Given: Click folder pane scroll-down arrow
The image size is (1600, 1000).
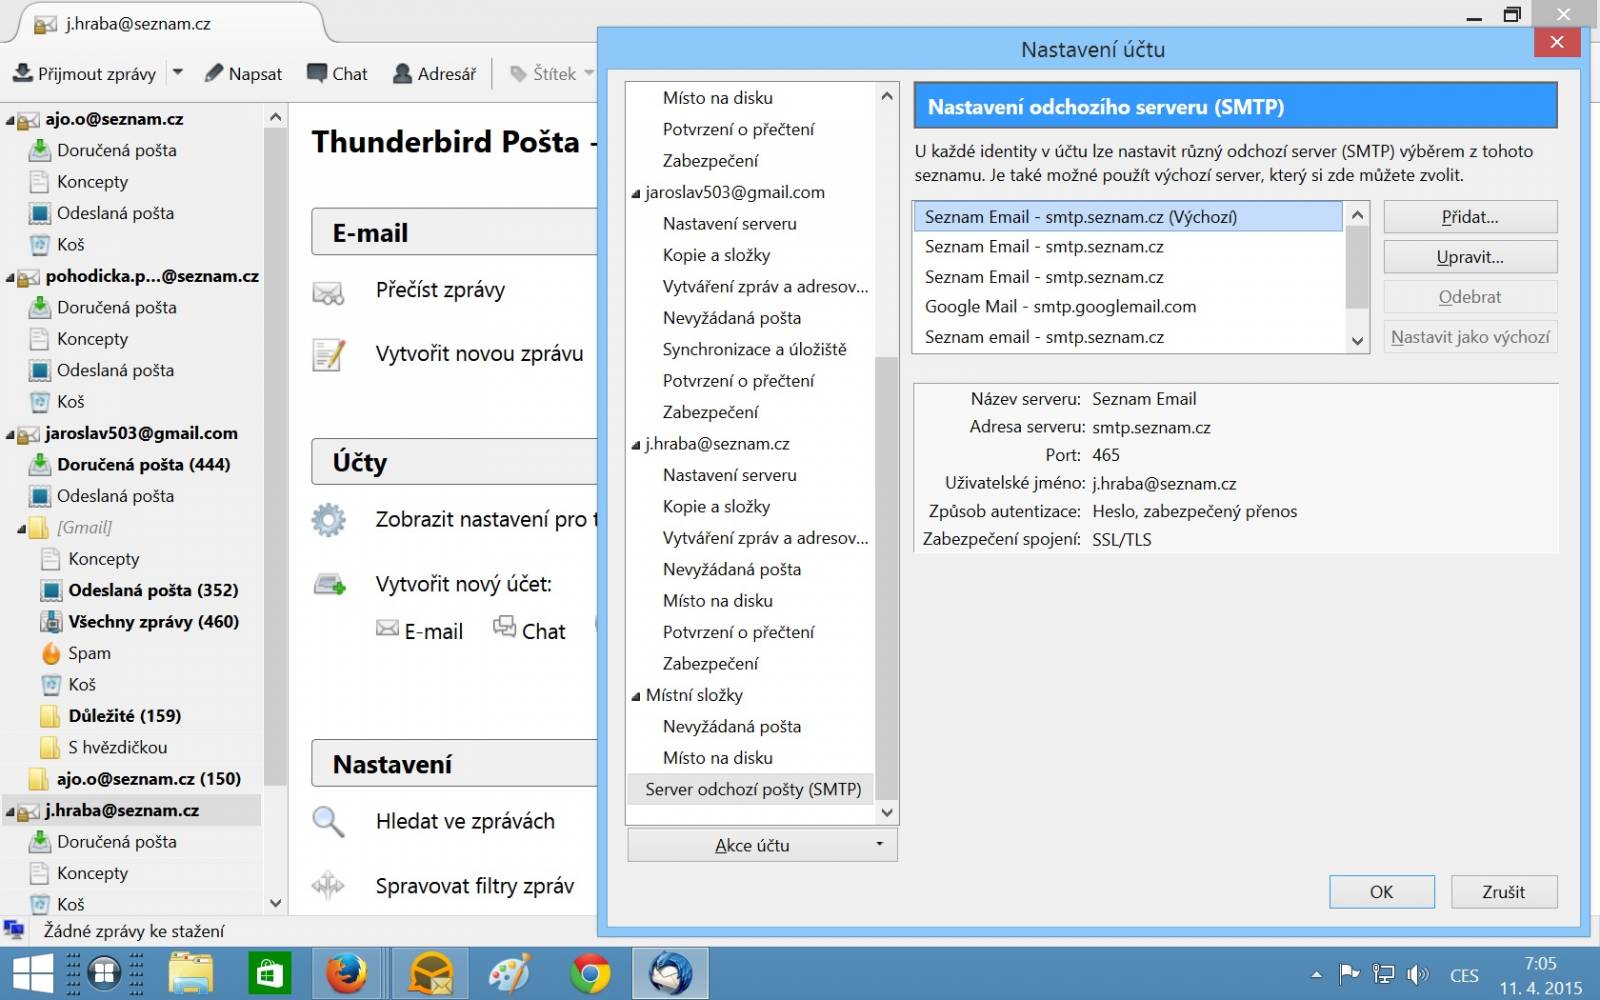Looking at the screenshot, I should (x=276, y=903).
